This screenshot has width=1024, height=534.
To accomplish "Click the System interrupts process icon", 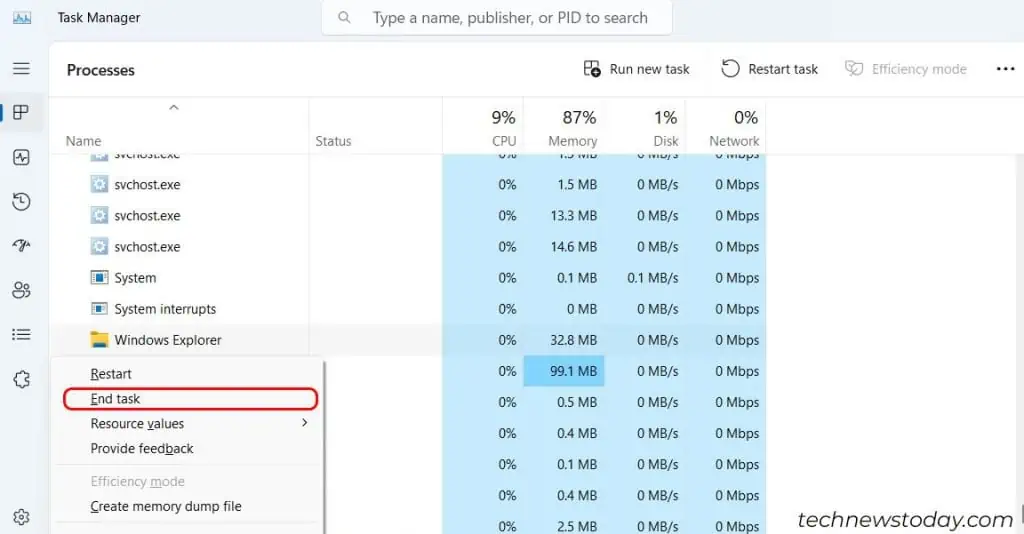I will (99, 309).
